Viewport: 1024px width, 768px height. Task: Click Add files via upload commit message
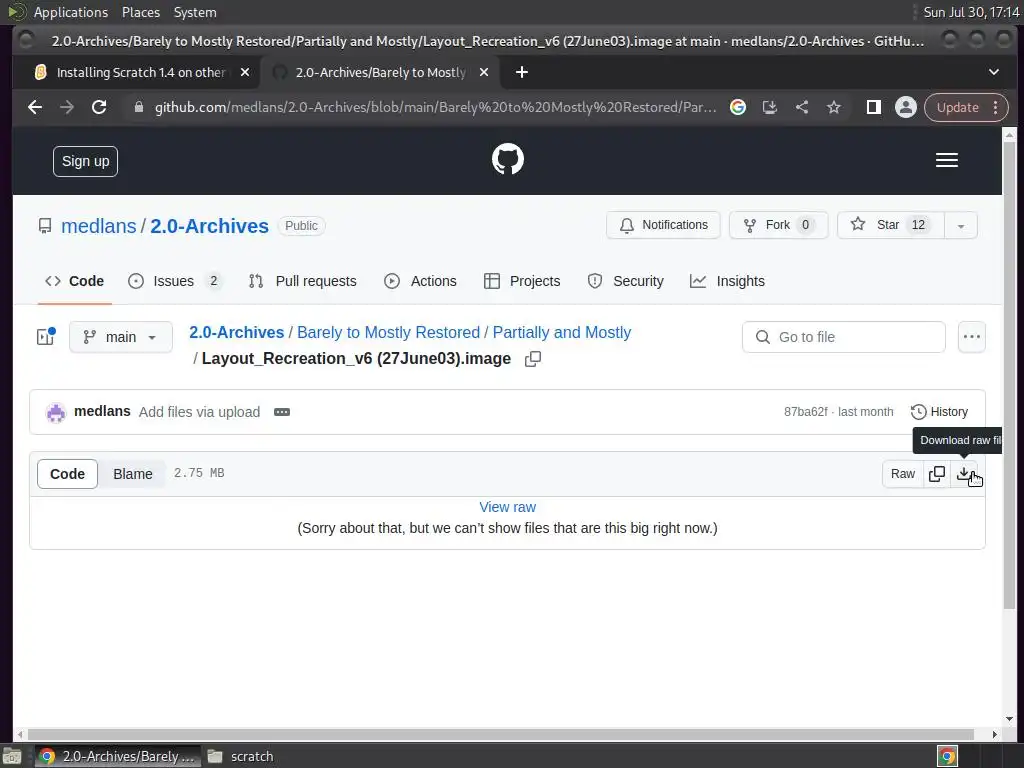199,412
